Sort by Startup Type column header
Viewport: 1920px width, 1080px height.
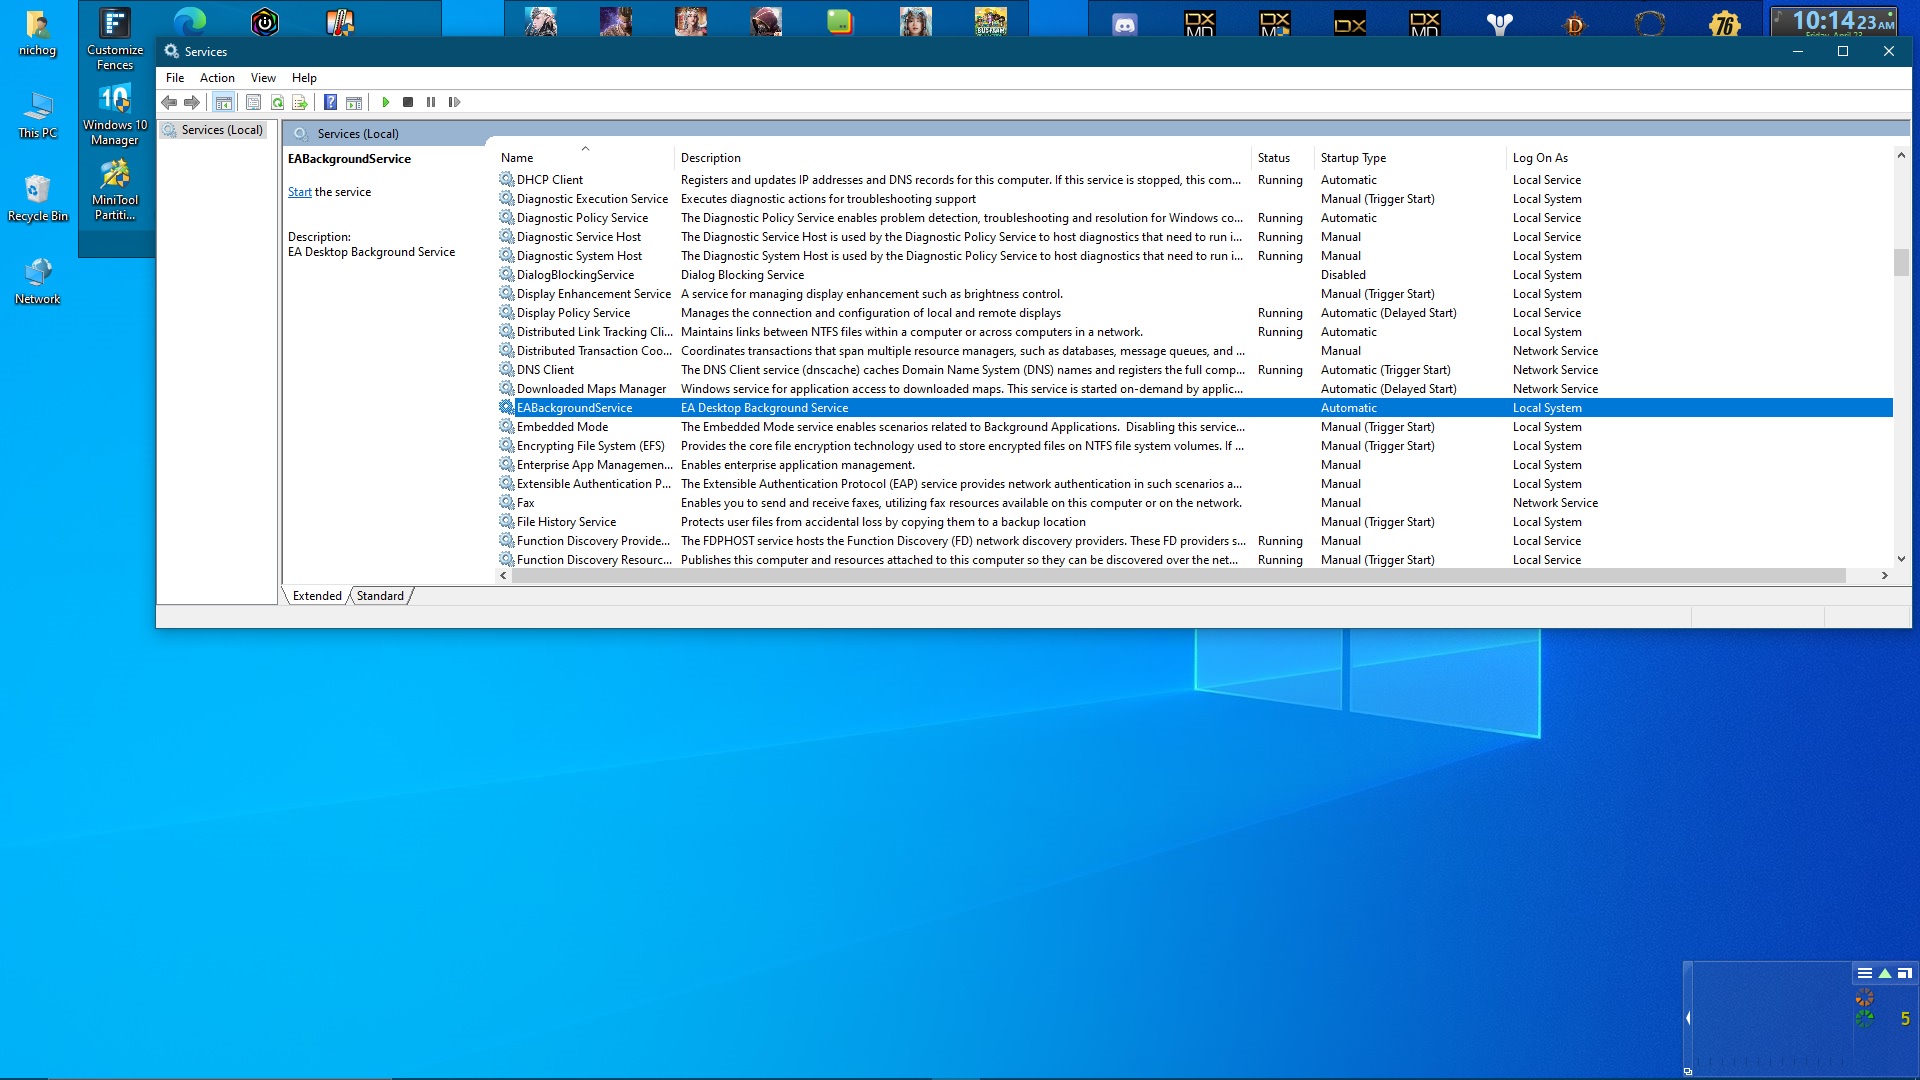[1353, 158]
